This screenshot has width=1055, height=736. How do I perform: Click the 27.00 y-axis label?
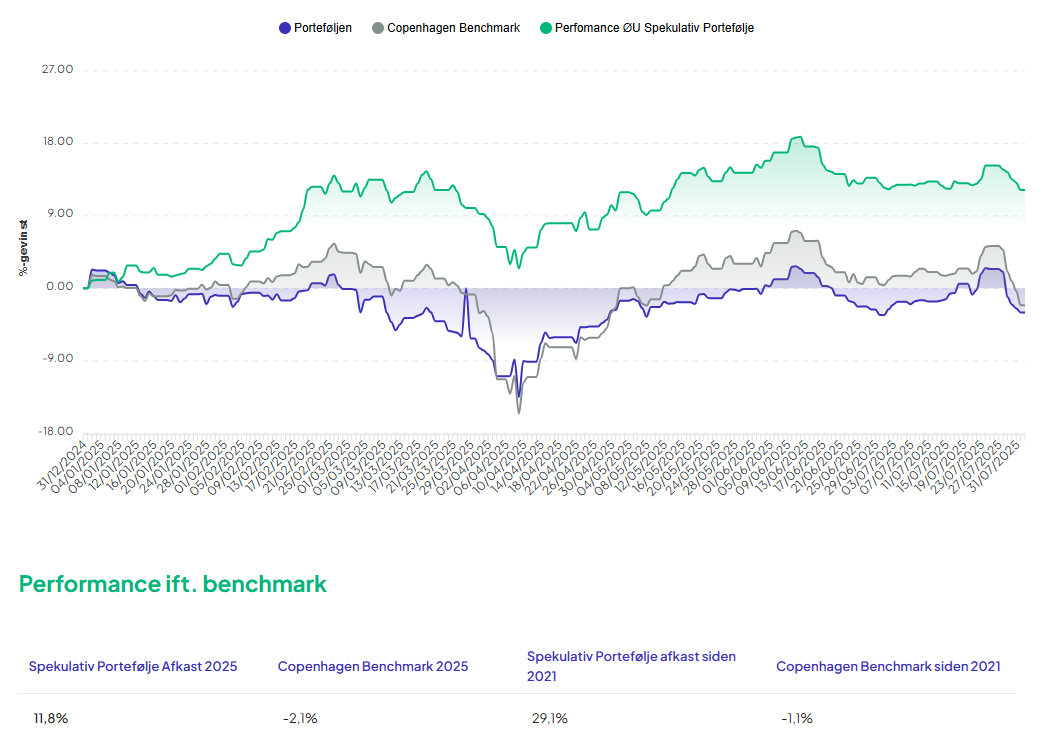tap(57, 70)
